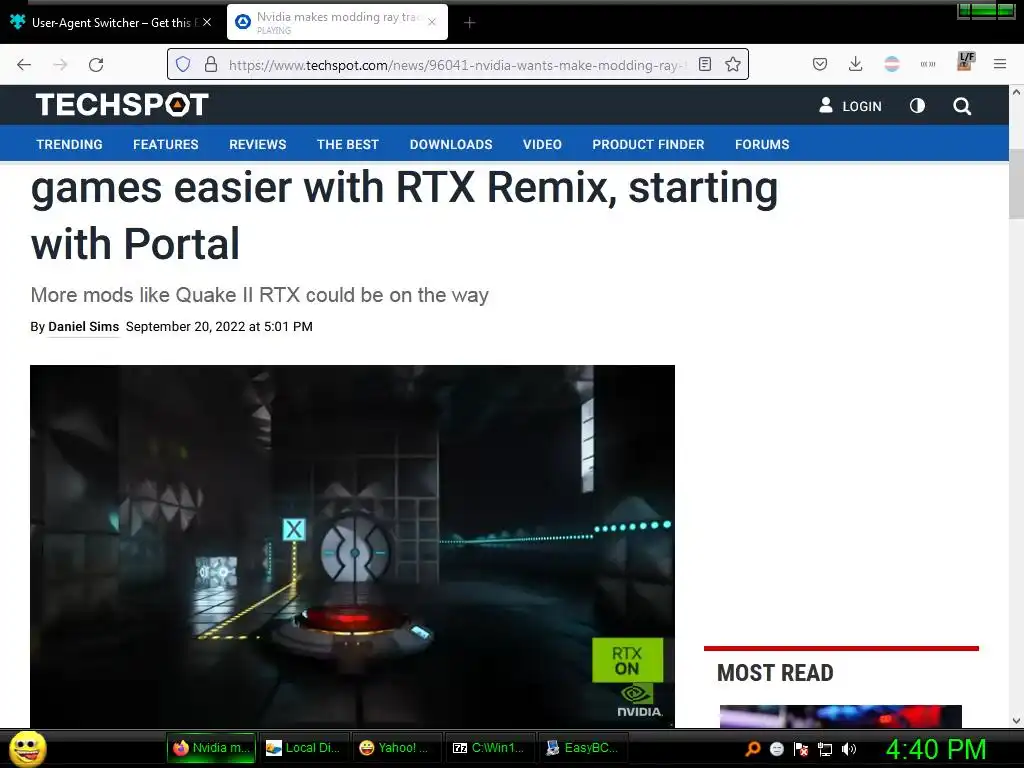
Task: Navigate to DOWNLOADS
Action: (451, 144)
